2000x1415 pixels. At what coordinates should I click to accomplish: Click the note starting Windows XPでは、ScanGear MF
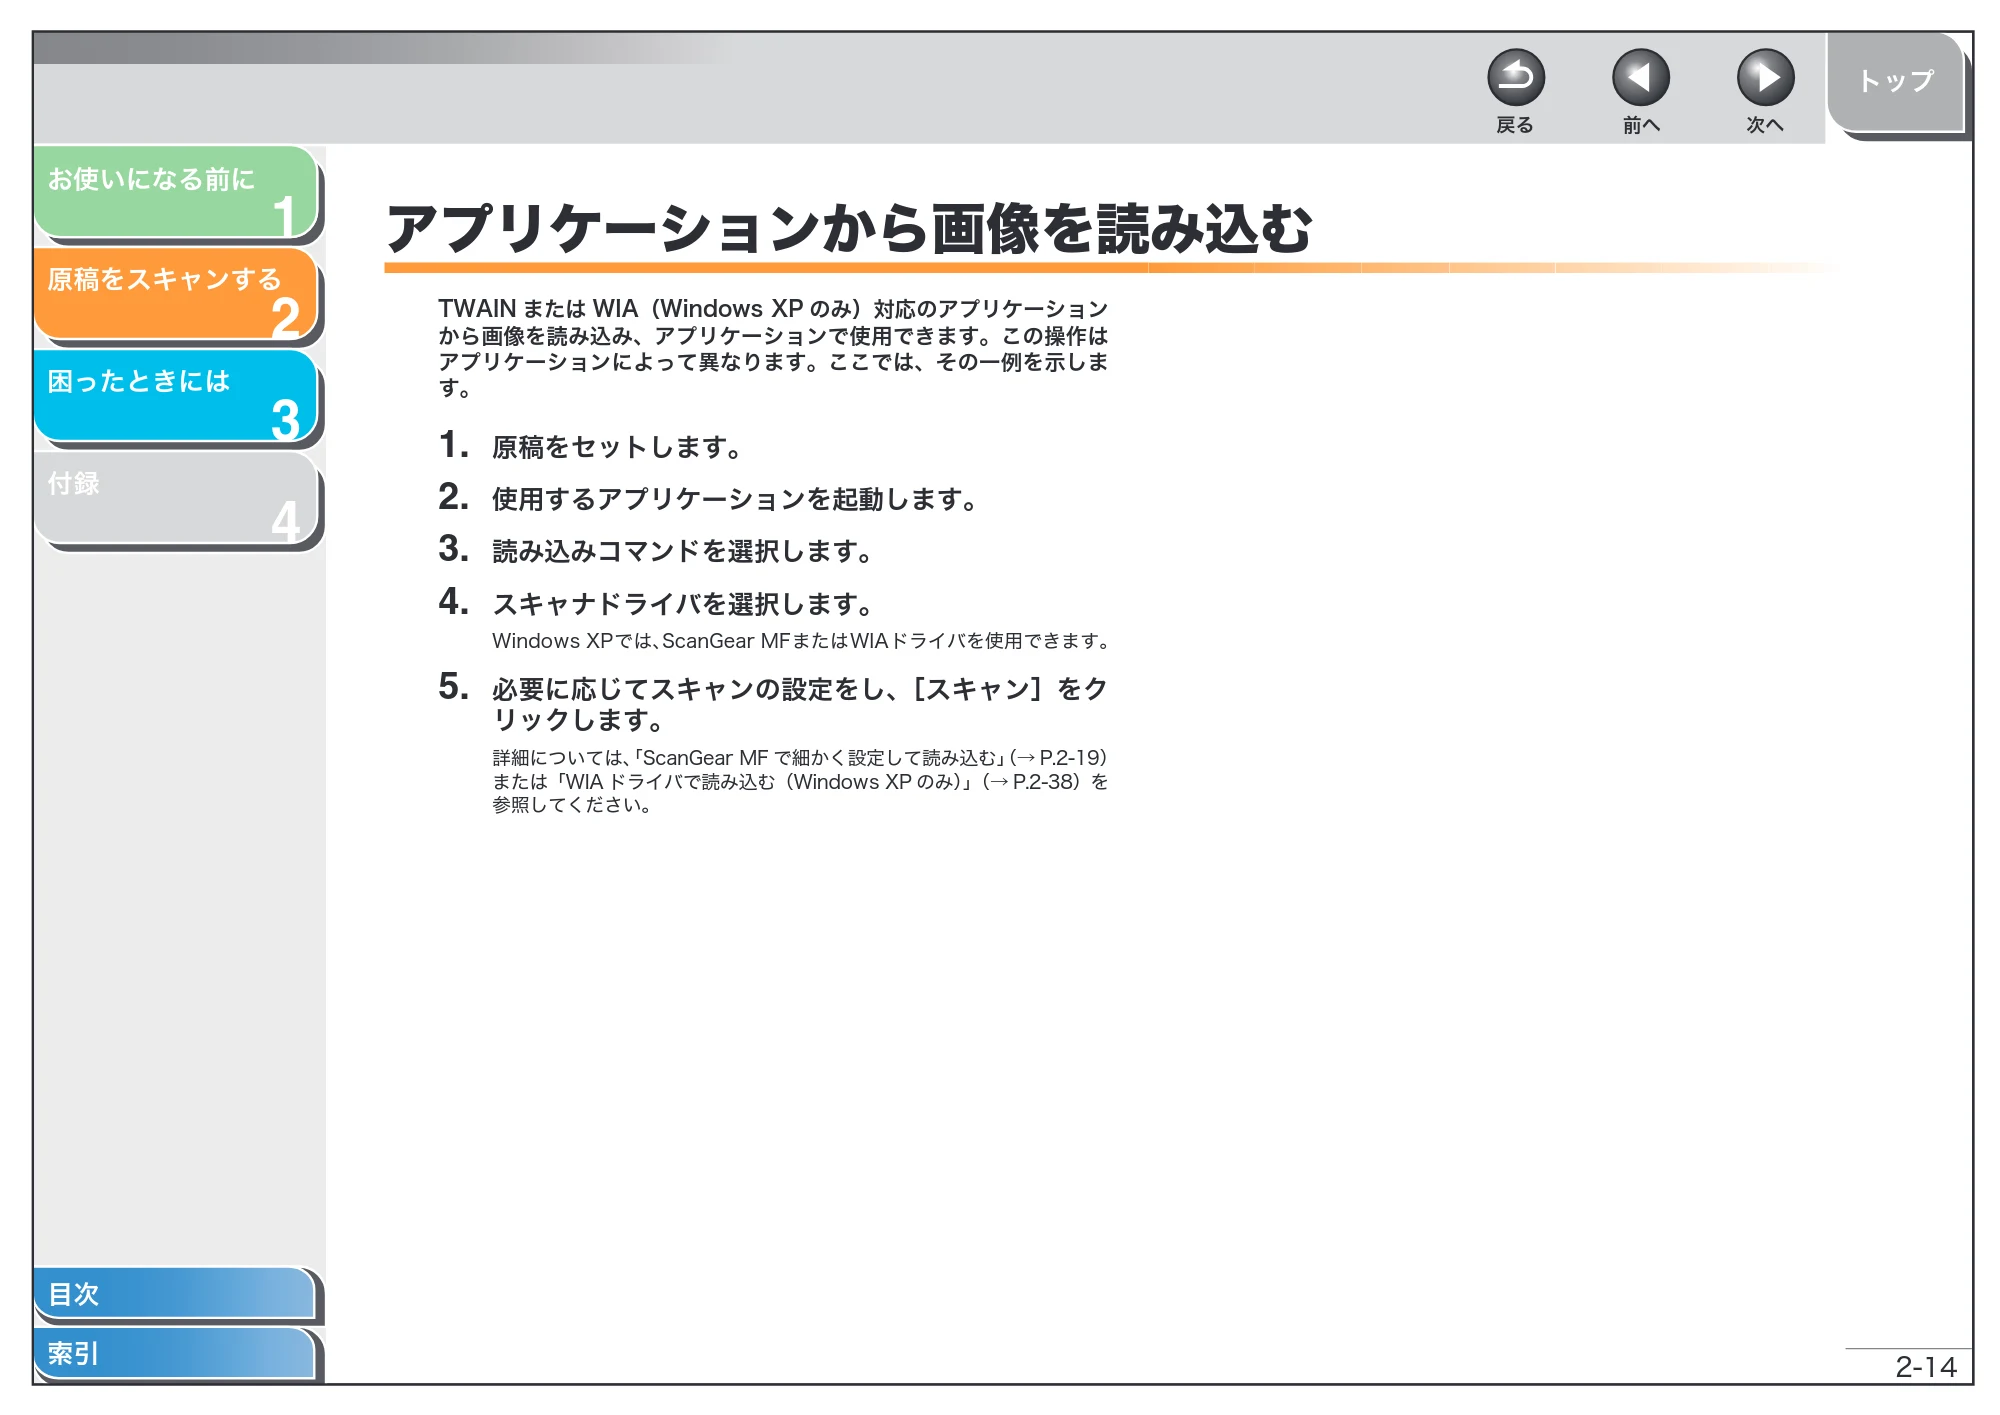[801, 641]
